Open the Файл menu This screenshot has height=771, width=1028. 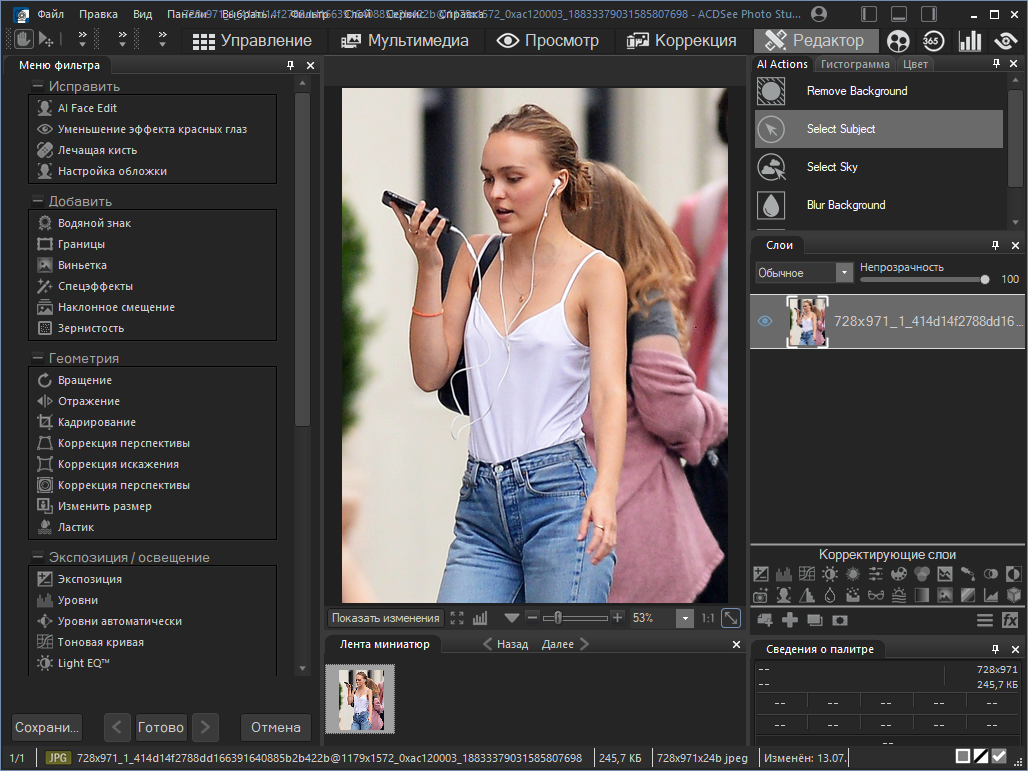50,14
